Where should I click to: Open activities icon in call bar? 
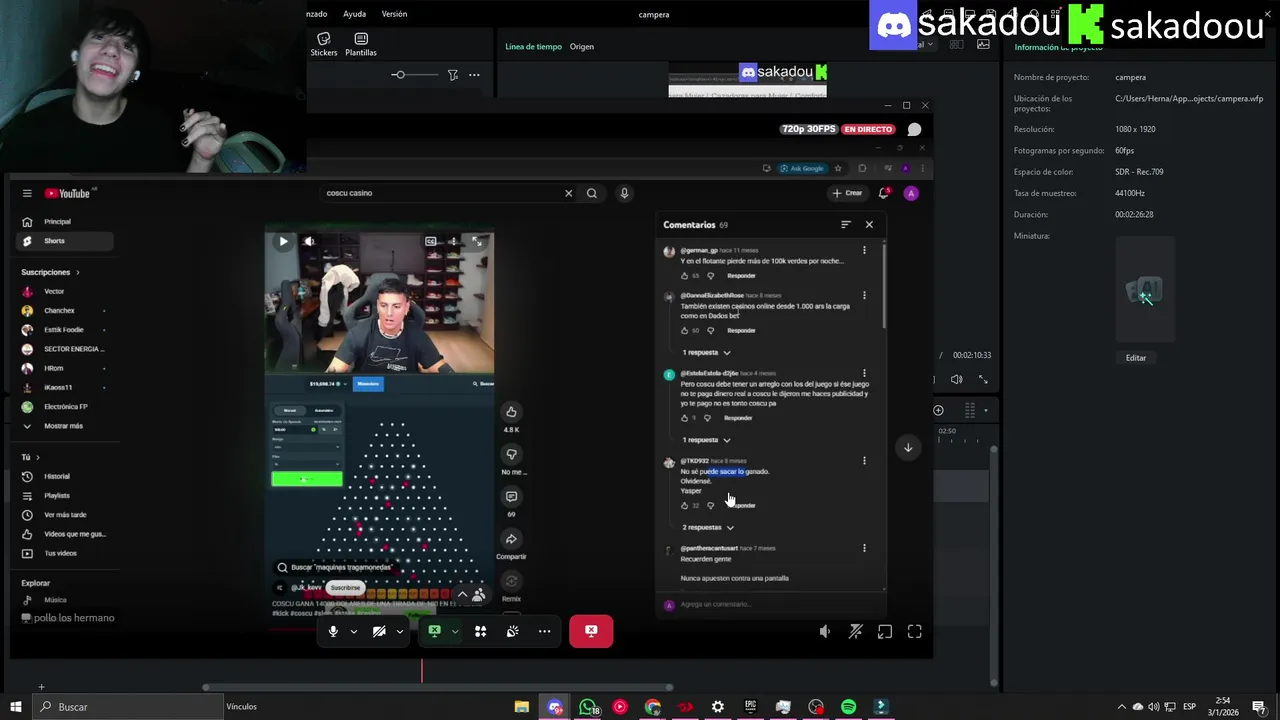[480, 631]
